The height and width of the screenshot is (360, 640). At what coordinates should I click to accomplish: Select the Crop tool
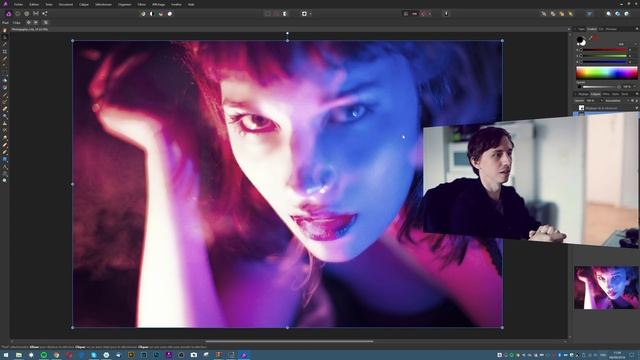pyautogui.click(x=5, y=52)
